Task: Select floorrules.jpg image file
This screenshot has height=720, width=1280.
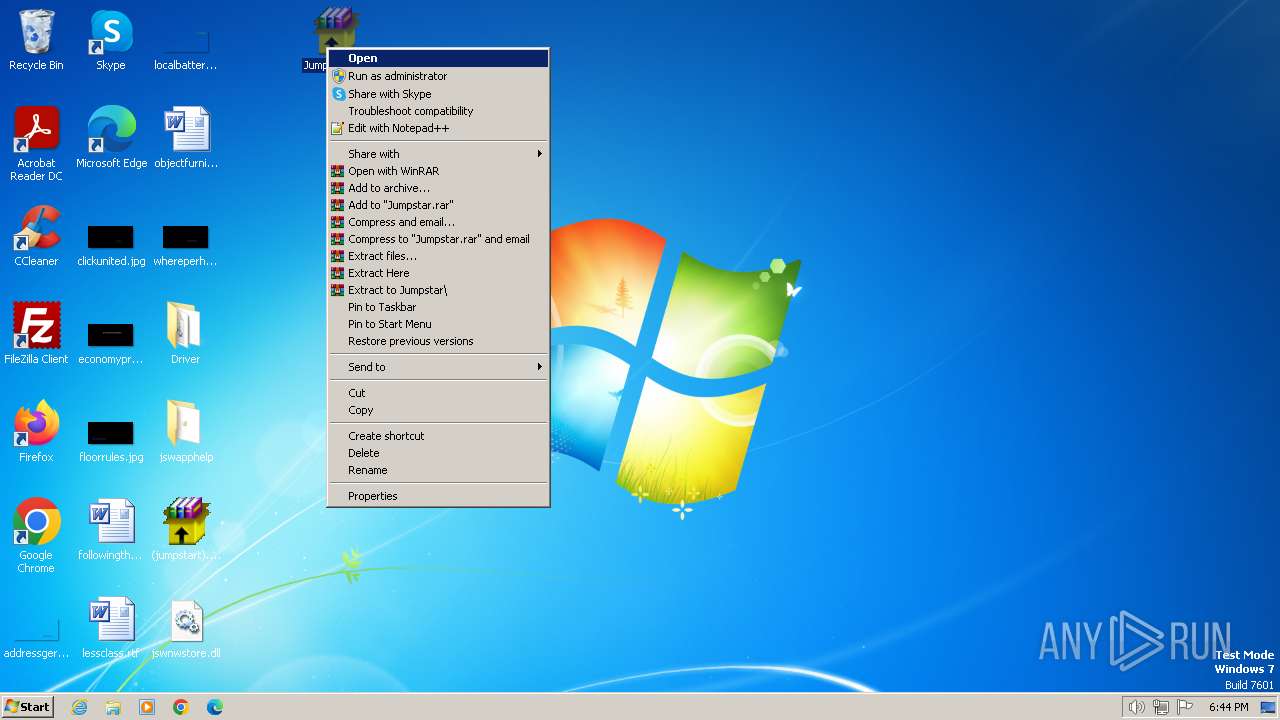Action: [111, 441]
